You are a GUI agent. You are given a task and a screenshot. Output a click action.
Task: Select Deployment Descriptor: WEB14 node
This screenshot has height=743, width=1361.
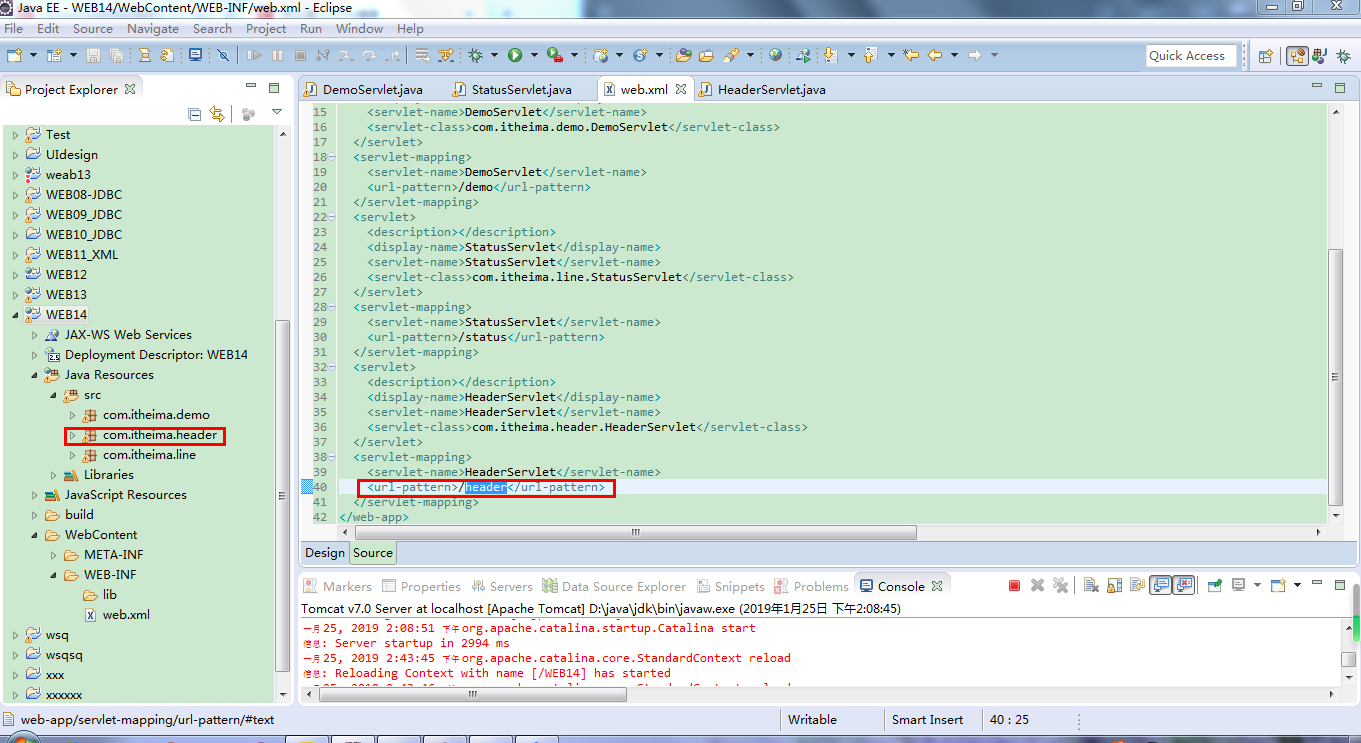click(156, 355)
